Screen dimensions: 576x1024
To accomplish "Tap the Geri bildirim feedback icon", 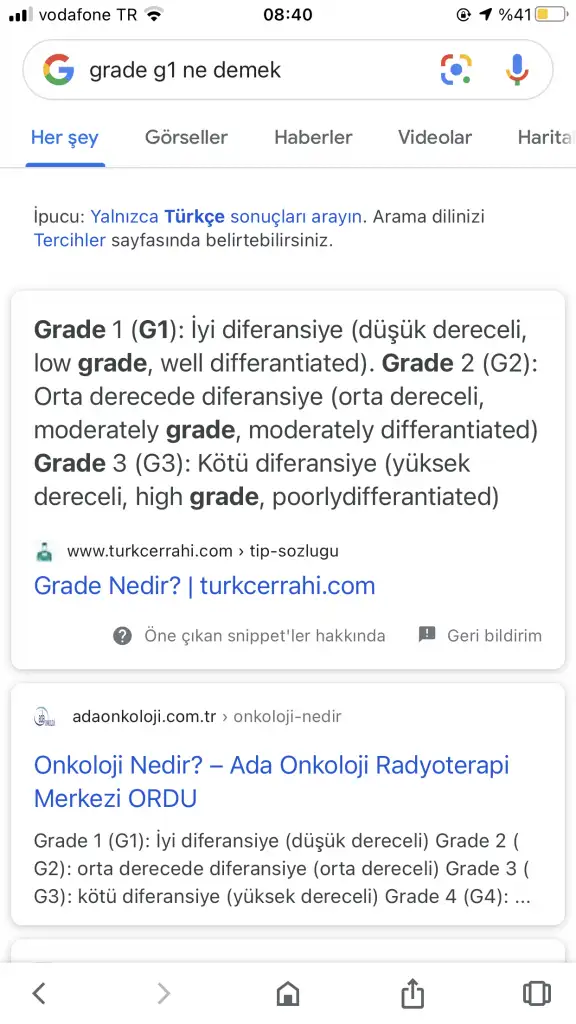I will pos(427,634).
